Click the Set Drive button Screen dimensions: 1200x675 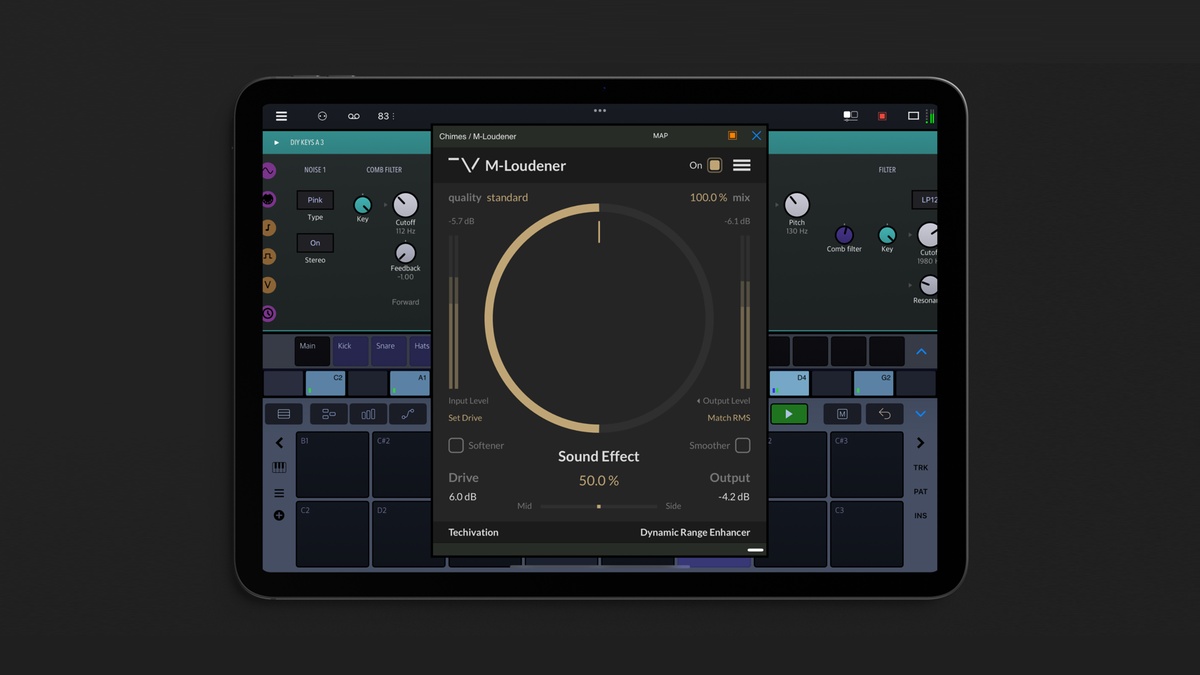(x=465, y=418)
